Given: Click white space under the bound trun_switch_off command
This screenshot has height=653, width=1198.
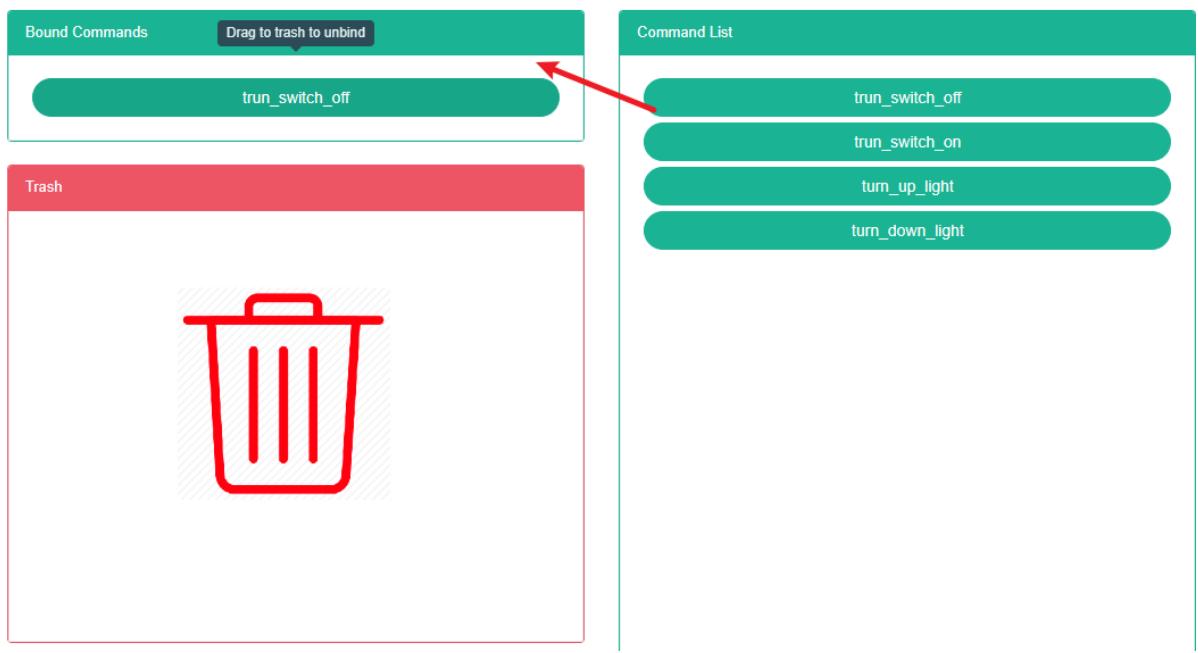Looking at the screenshot, I should [x=296, y=129].
